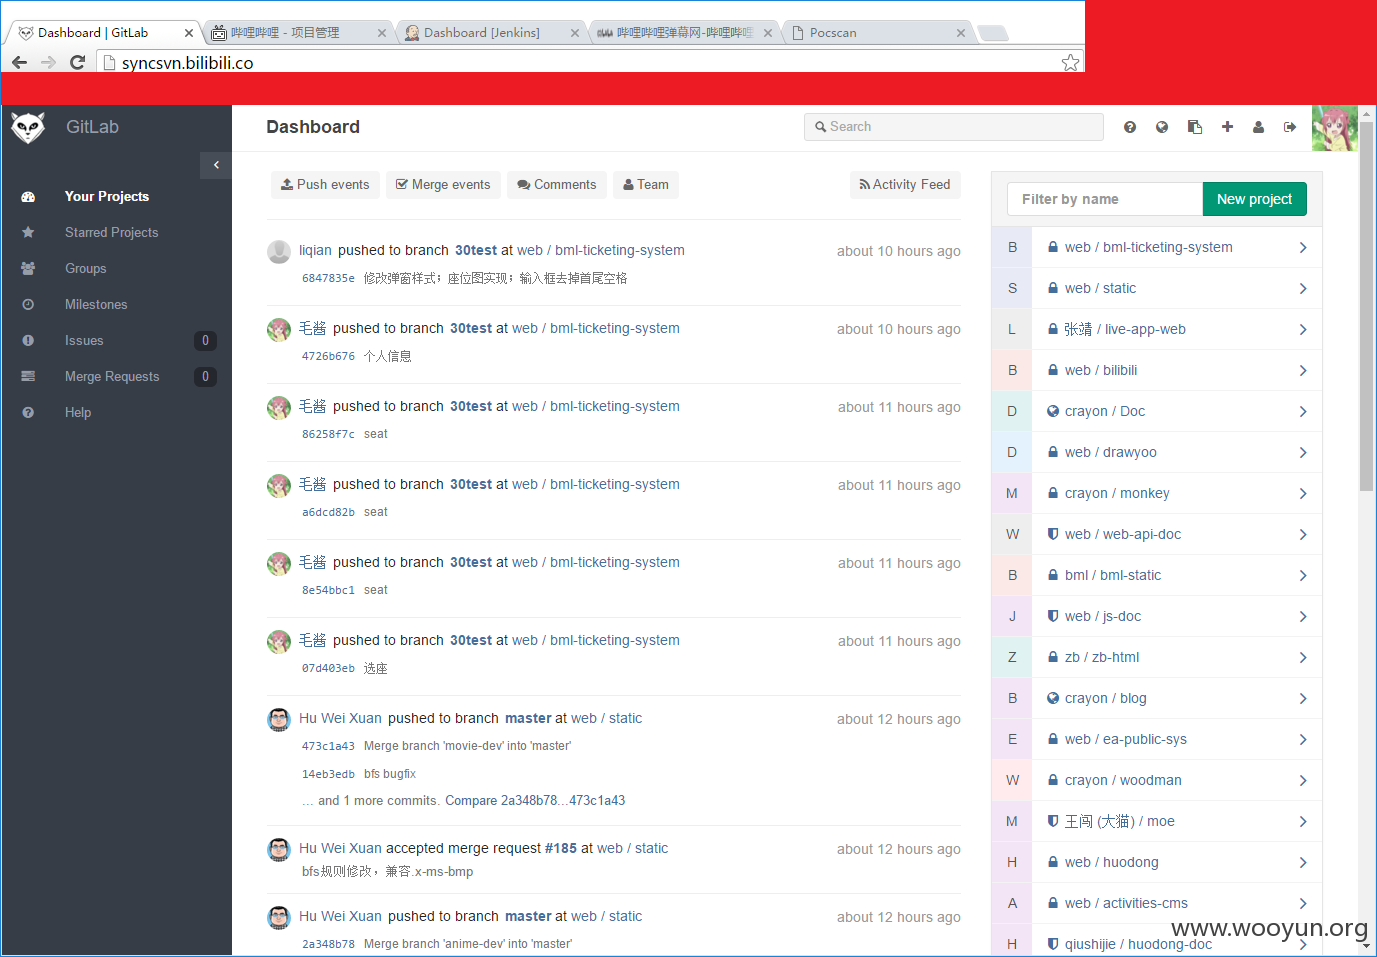1377x957 pixels.
Task: Open Help in sidebar
Action: 78,412
